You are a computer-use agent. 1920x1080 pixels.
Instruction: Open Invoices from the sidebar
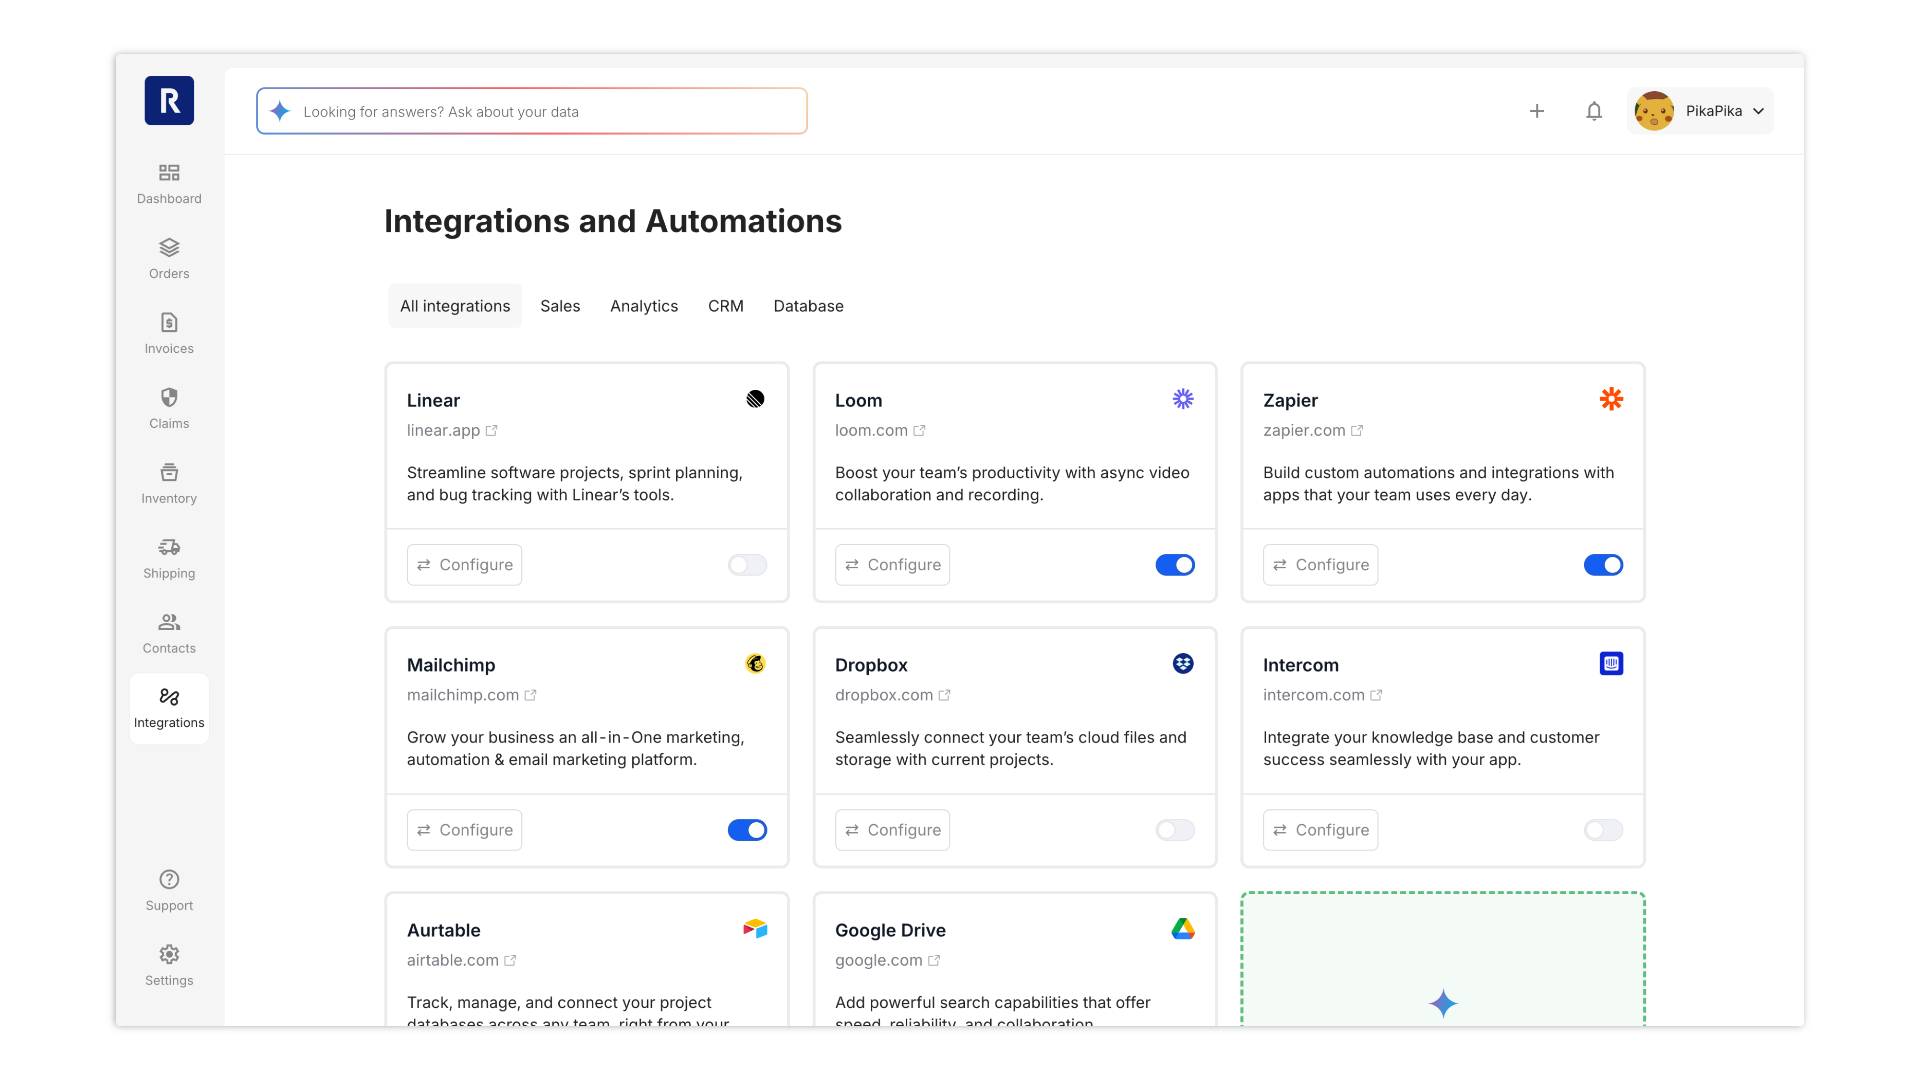point(169,334)
